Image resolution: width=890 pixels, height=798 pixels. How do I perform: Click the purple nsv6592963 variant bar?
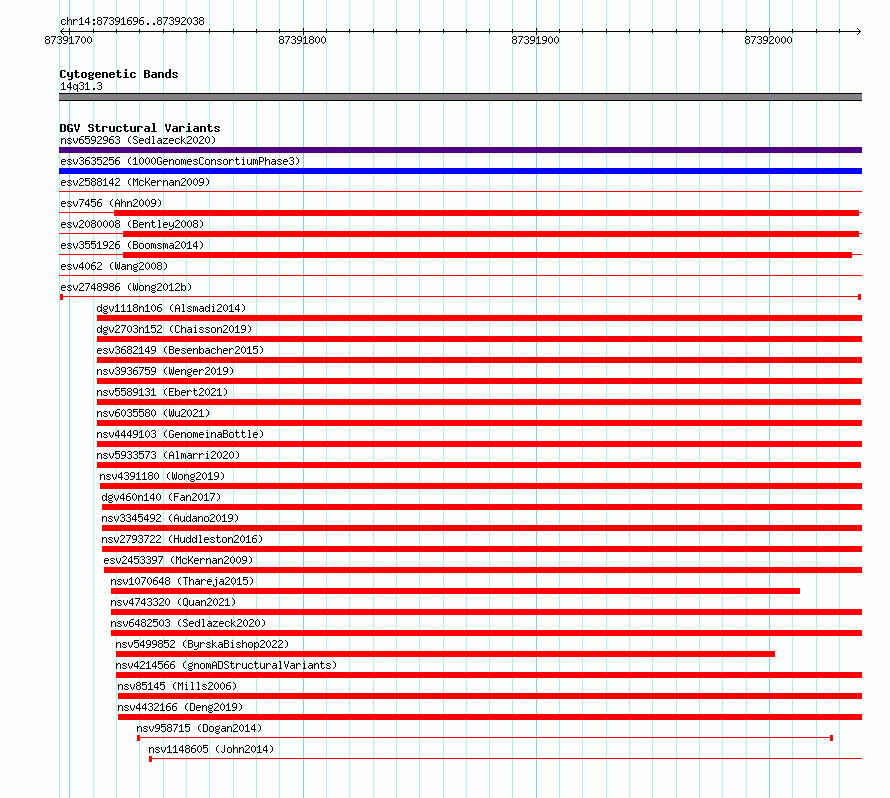pos(460,150)
